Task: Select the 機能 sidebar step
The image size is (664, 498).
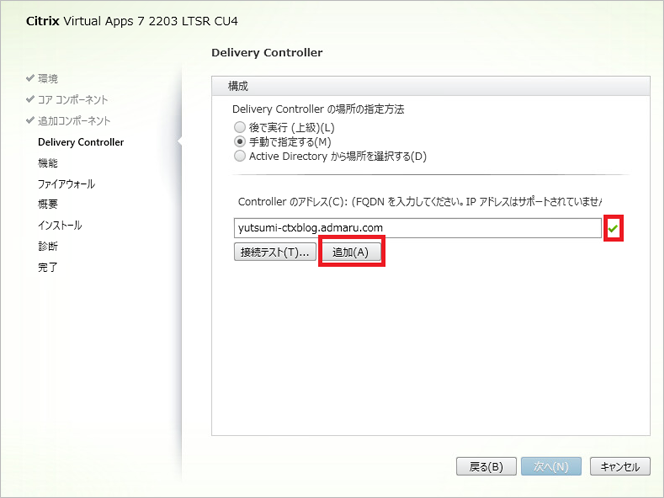Action: (47, 163)
